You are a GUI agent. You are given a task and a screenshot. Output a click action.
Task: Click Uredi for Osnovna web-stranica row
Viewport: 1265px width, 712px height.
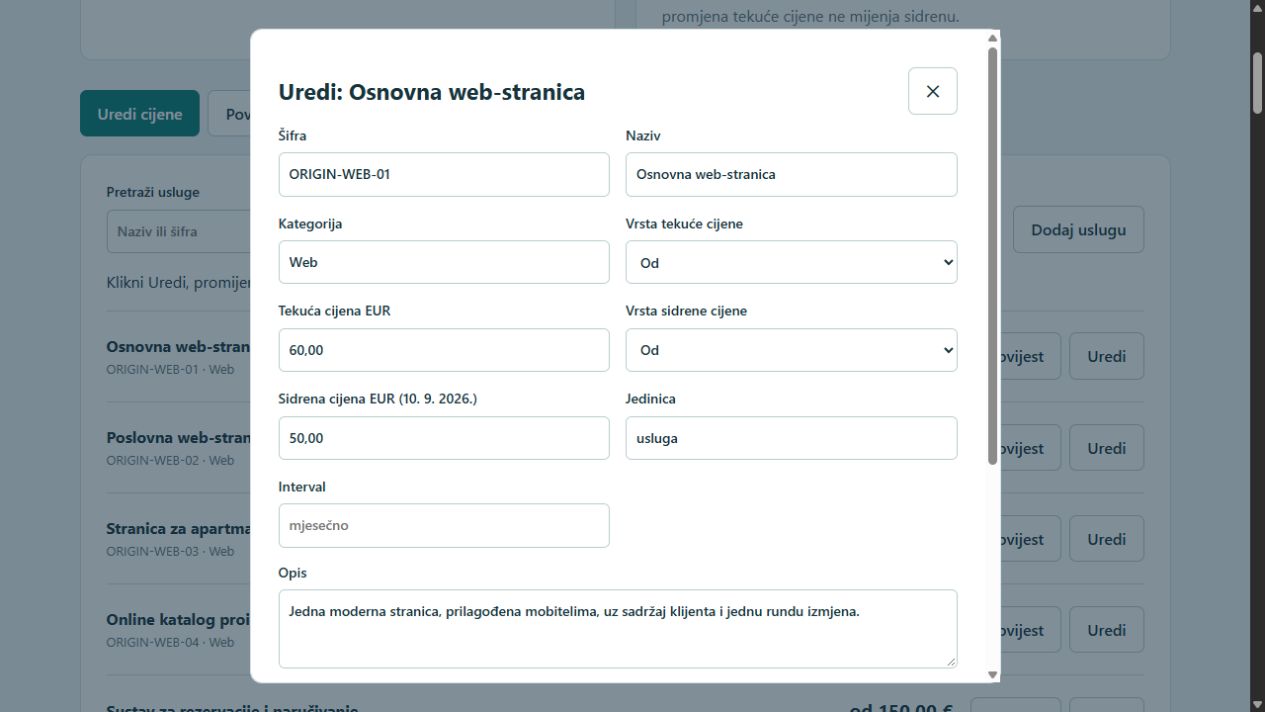point(1106,356)
